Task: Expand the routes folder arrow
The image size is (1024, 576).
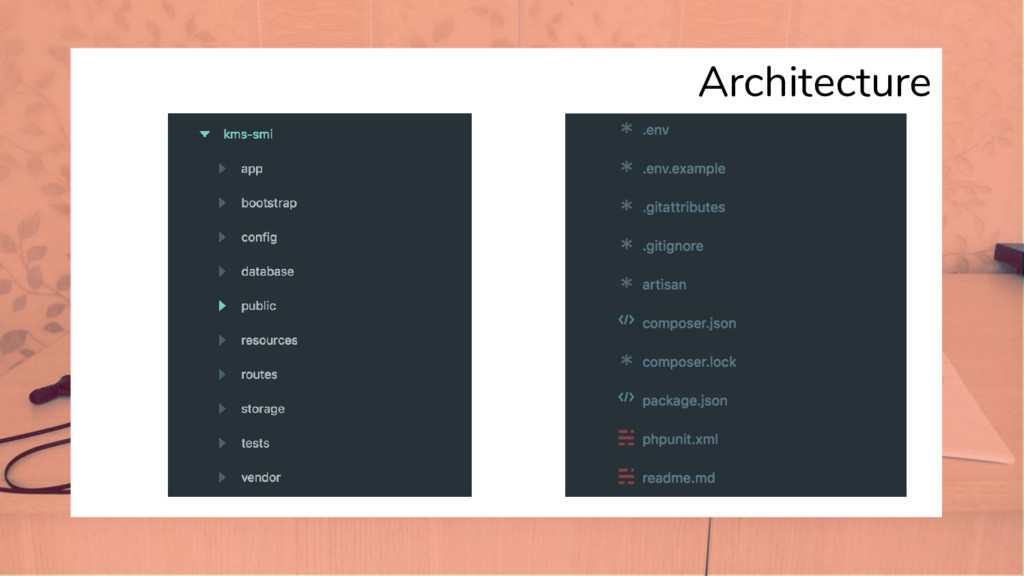Action: coord(222,374)
